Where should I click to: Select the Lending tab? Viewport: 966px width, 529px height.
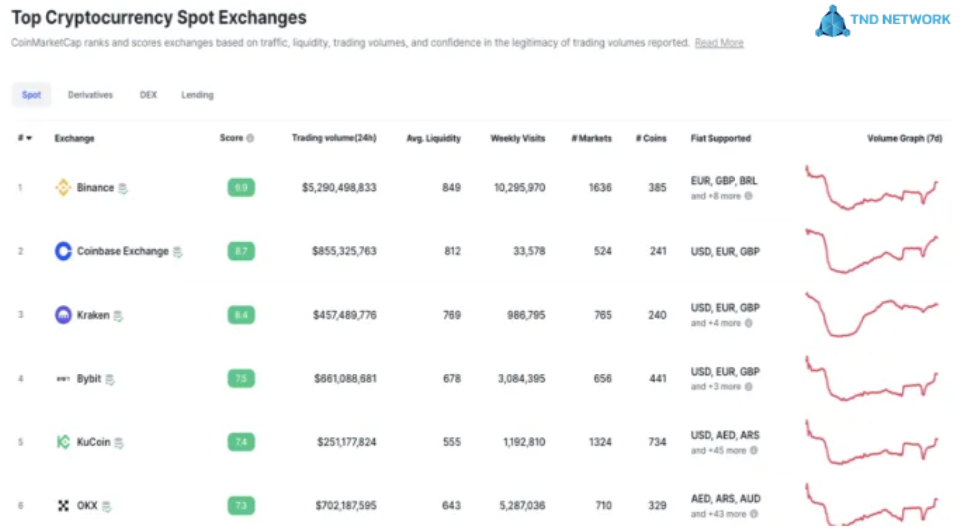click(197, 95)
